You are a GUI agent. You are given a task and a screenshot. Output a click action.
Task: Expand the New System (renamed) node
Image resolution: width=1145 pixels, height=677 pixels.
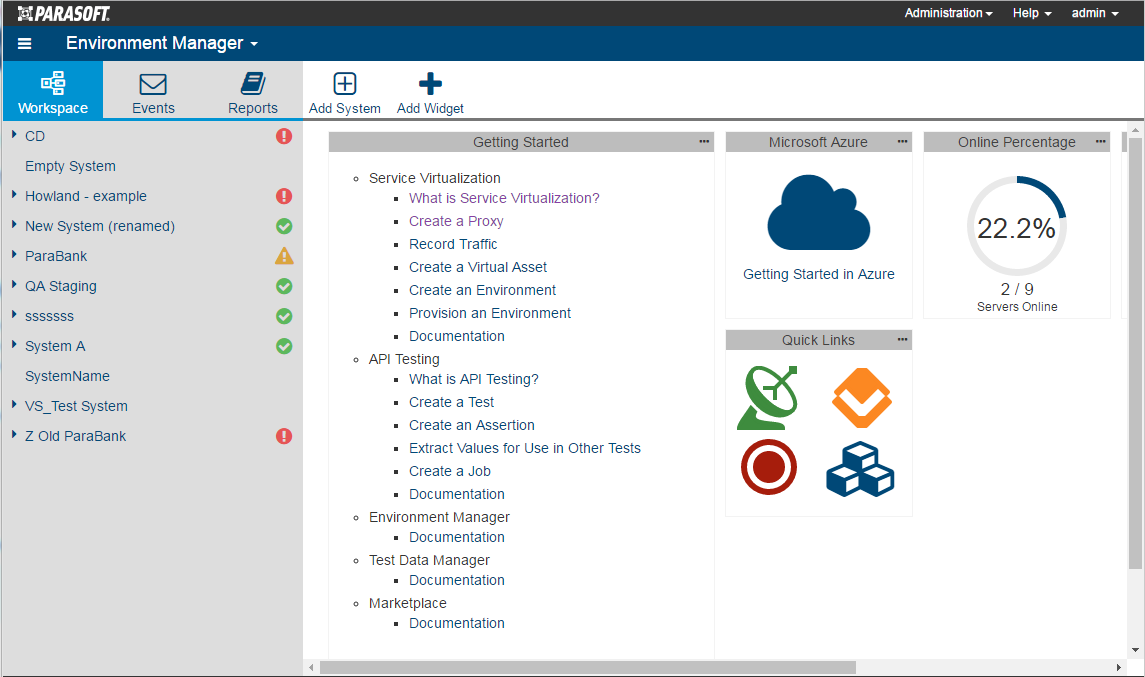click(x=14, y=225)
